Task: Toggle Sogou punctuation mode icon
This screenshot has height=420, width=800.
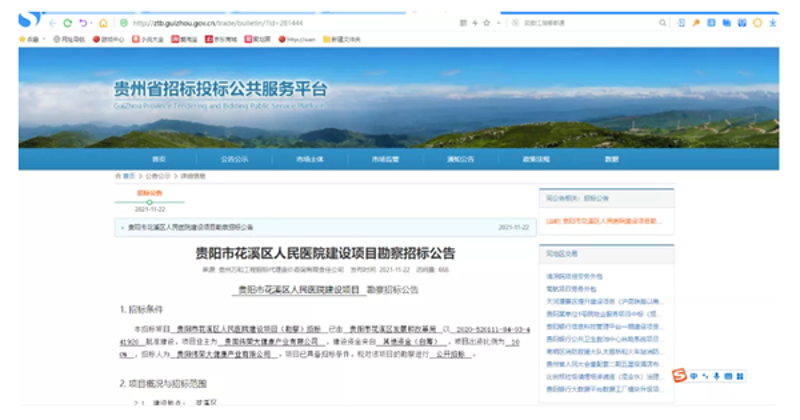Action: [706, 377]
